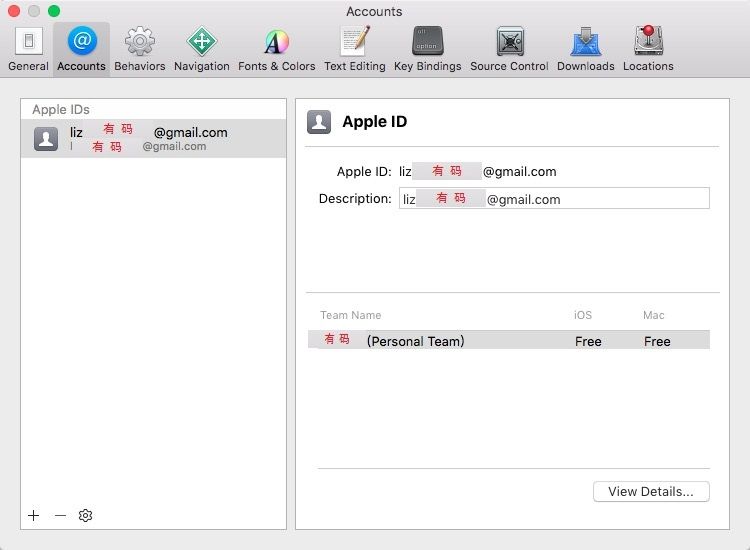Open the Text Editing preferences

point(354,48)
